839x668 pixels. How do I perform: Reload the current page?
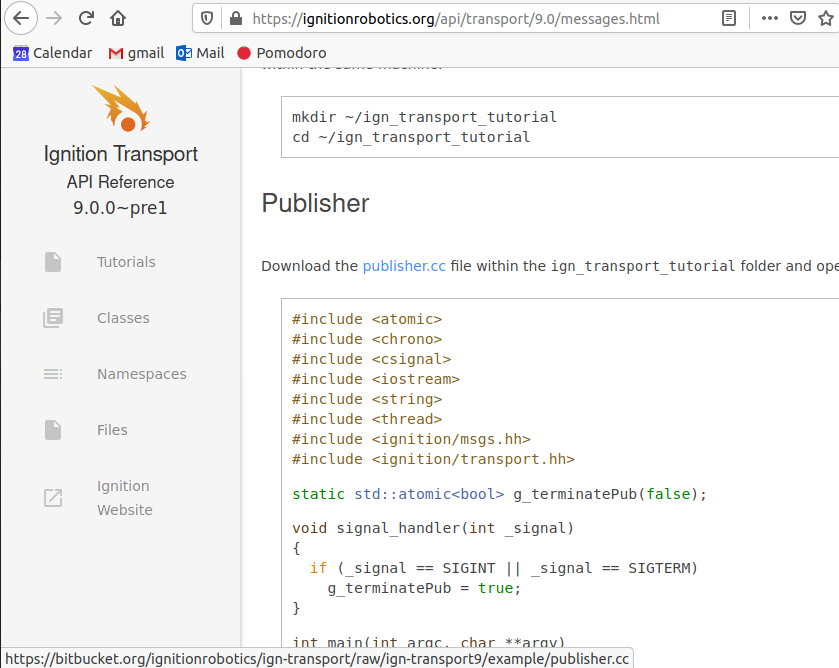pos(86,17)
